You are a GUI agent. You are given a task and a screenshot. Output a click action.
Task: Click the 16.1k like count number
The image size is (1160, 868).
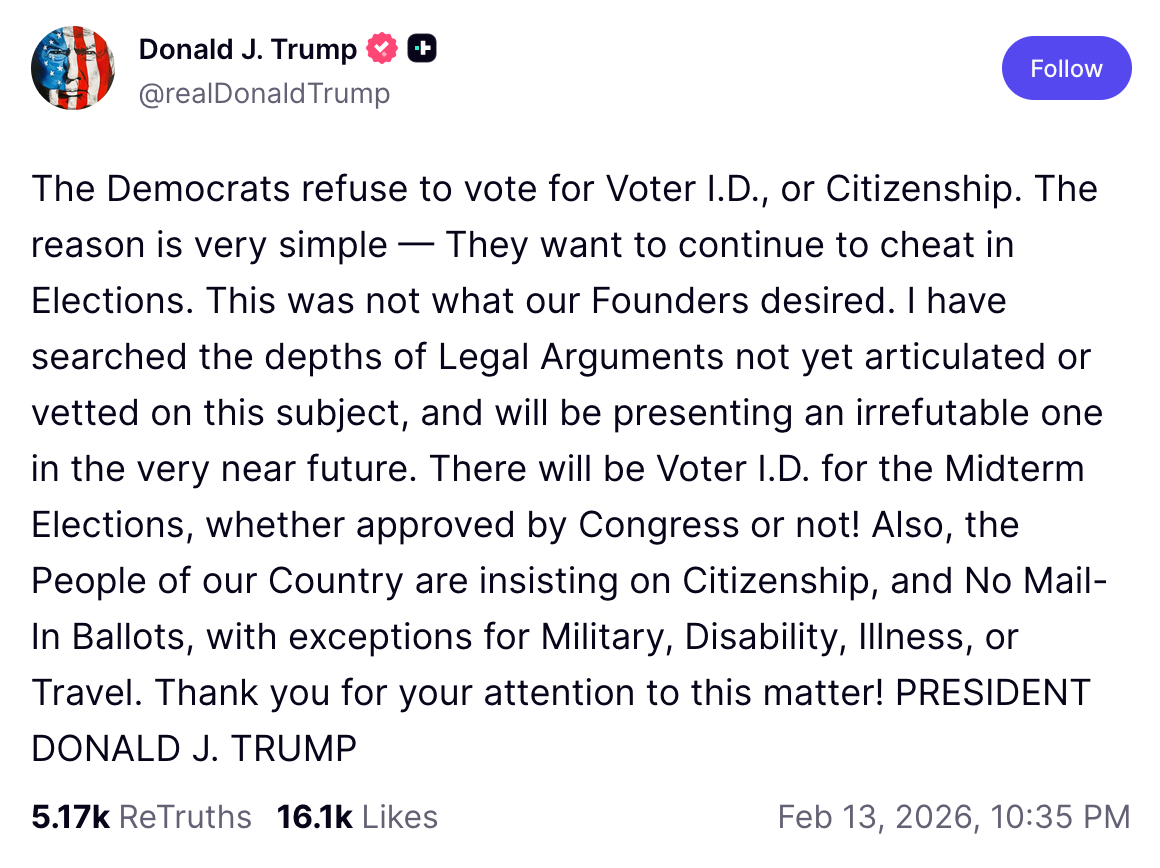(x=315, y=816)
